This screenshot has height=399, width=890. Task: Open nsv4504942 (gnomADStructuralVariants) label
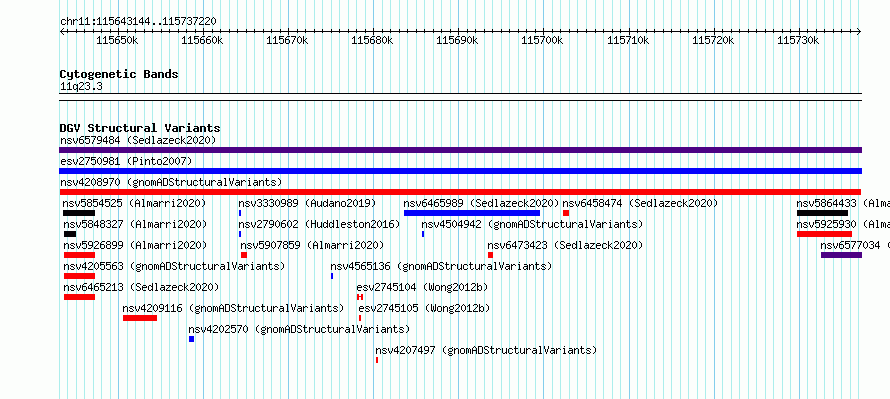pyautogui.click(x=532, y=224)
